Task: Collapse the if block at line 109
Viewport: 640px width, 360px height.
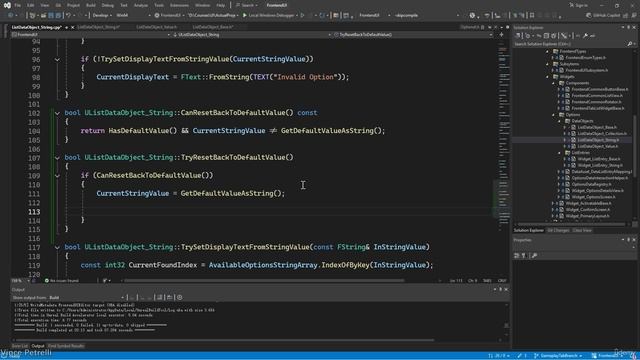Action: 57,176
